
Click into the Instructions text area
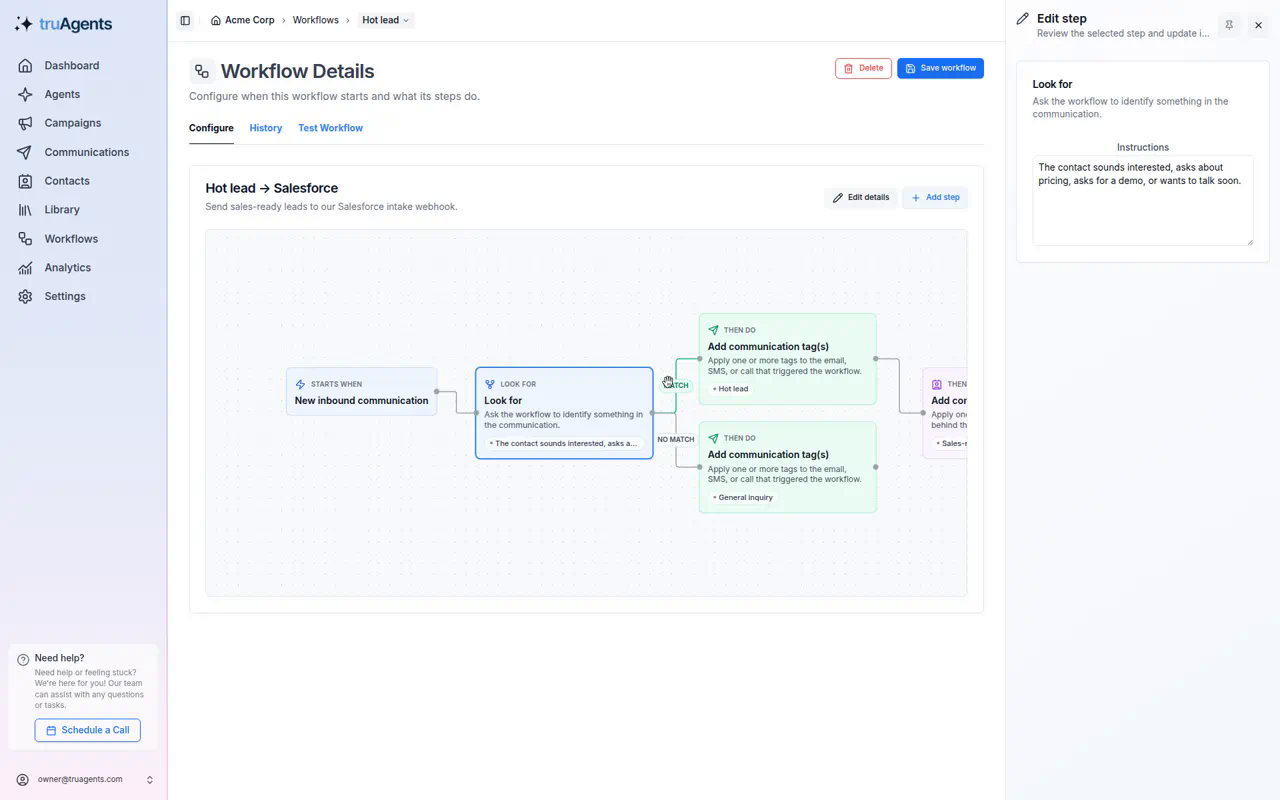pos(1143,200)
